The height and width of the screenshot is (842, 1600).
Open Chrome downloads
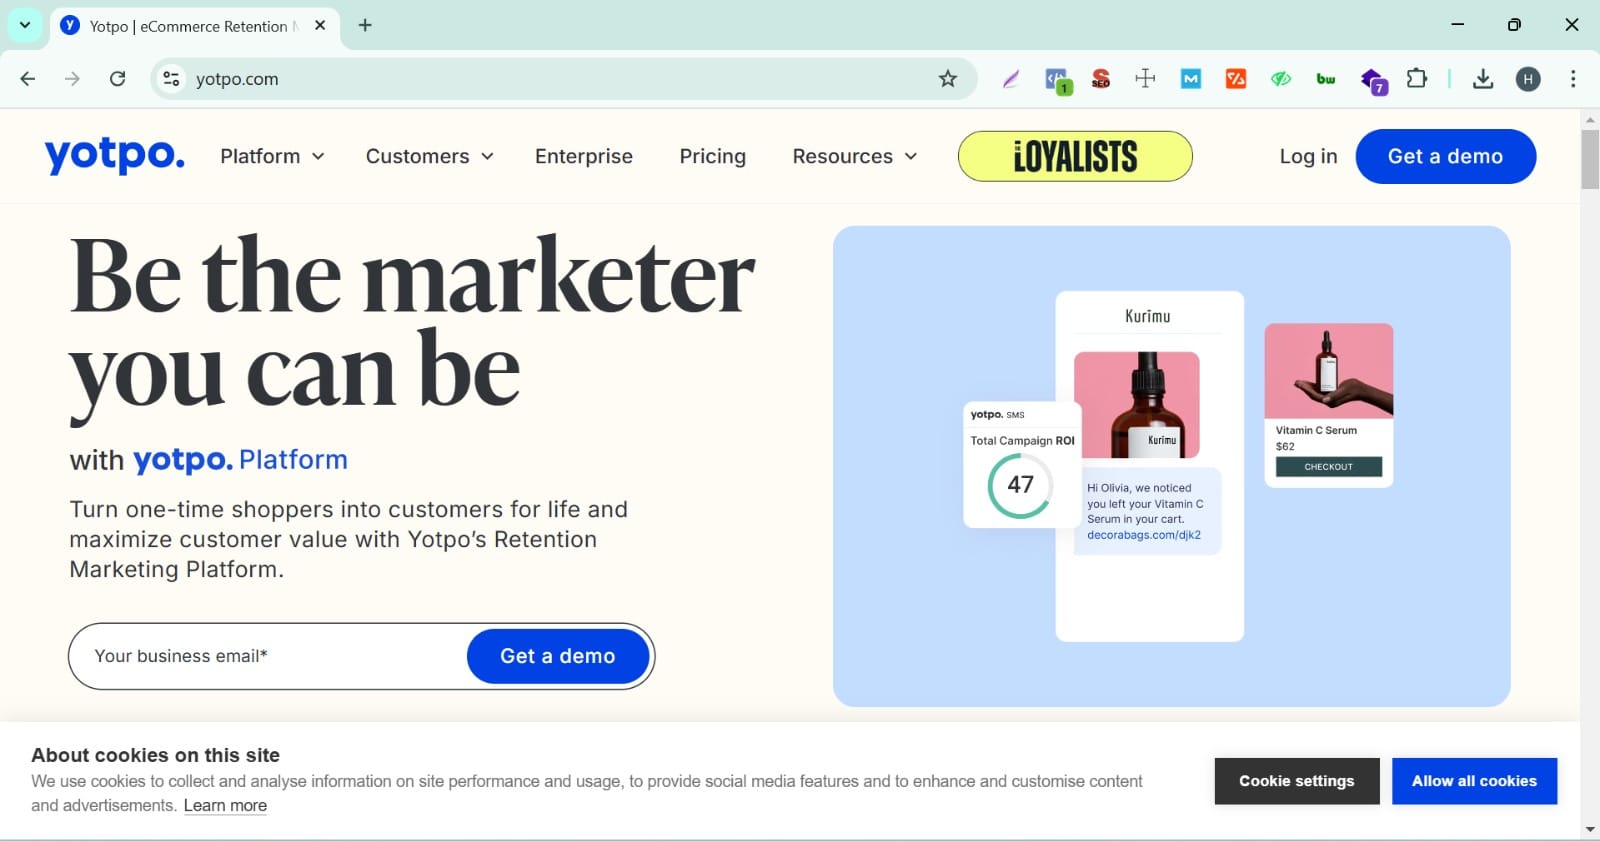[x=1483, y=79]
